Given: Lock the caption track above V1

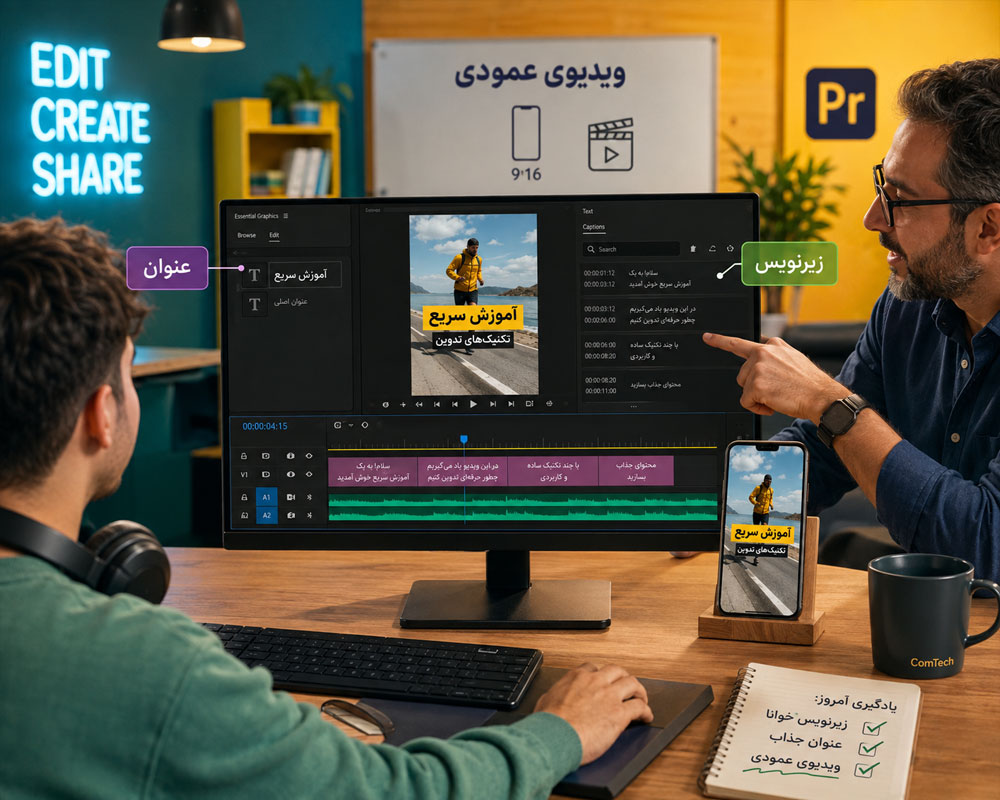Looking at the screenshot, I should 244,456.
